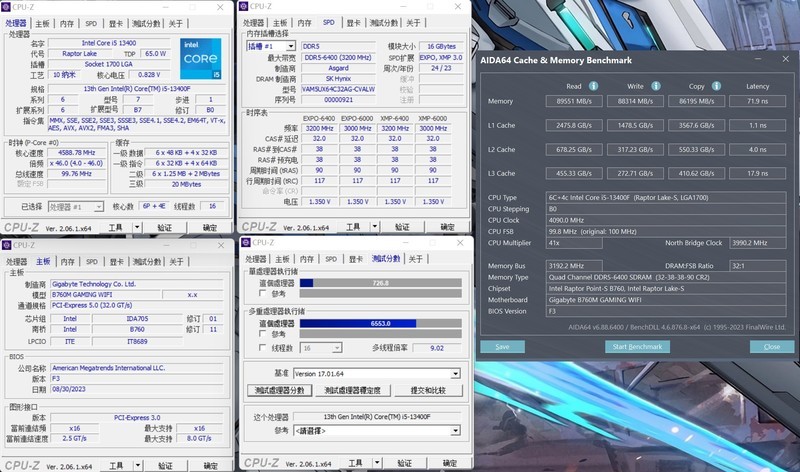Click the AIDA64 Close button
Image resolution: width=800 pixels, height=472 pixels.
[772, 347]
